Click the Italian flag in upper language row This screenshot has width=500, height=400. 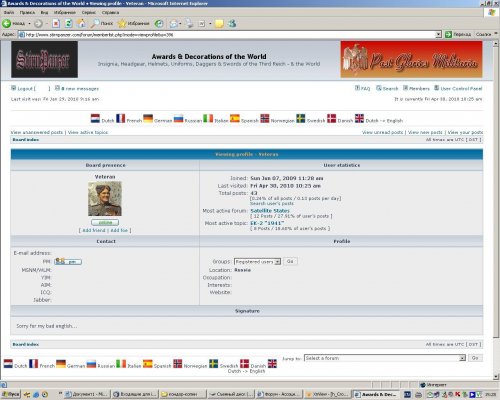tap(208, 118)
